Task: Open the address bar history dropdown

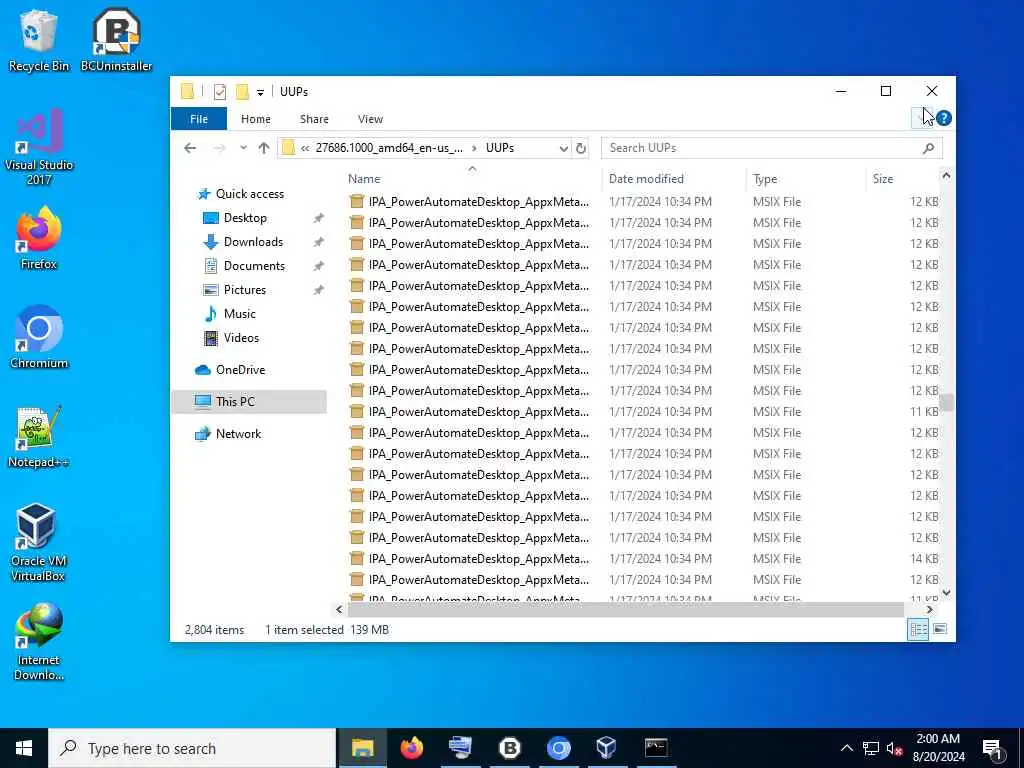Action: [564, 148]
